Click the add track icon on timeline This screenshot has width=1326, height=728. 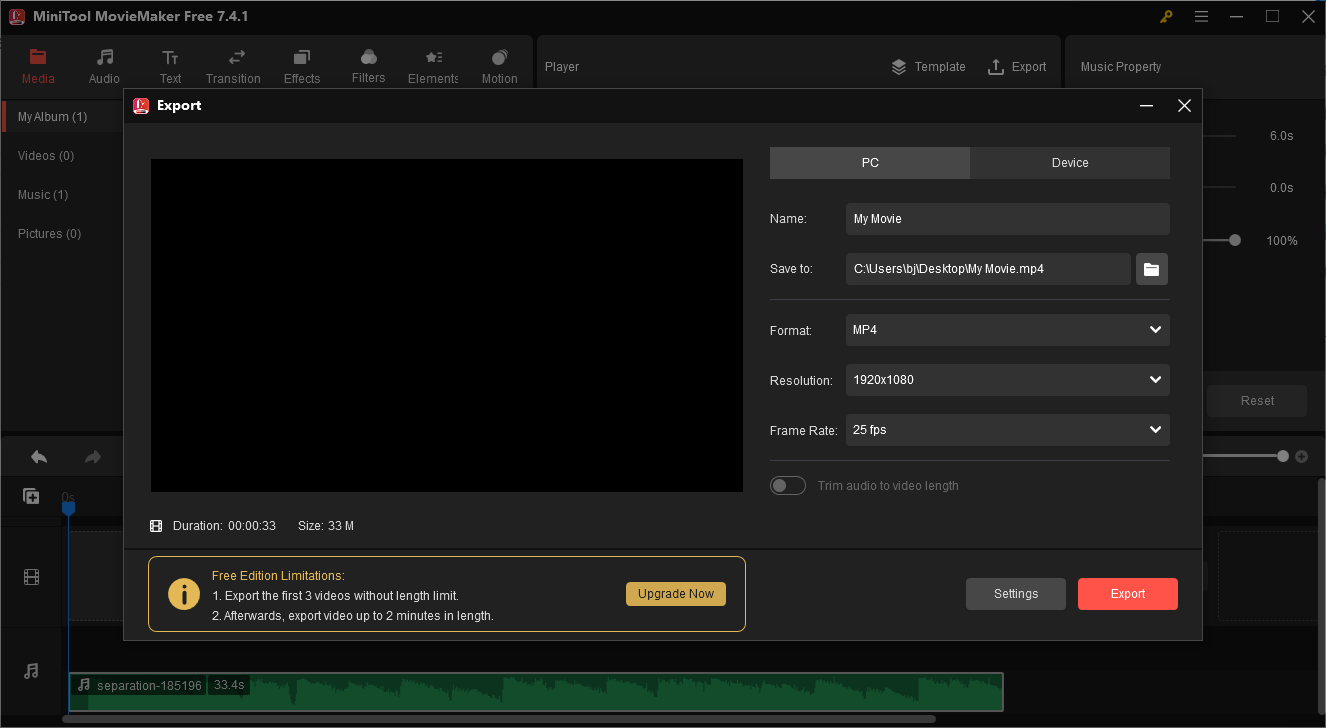pyautogui.click(x=31, y=496)
